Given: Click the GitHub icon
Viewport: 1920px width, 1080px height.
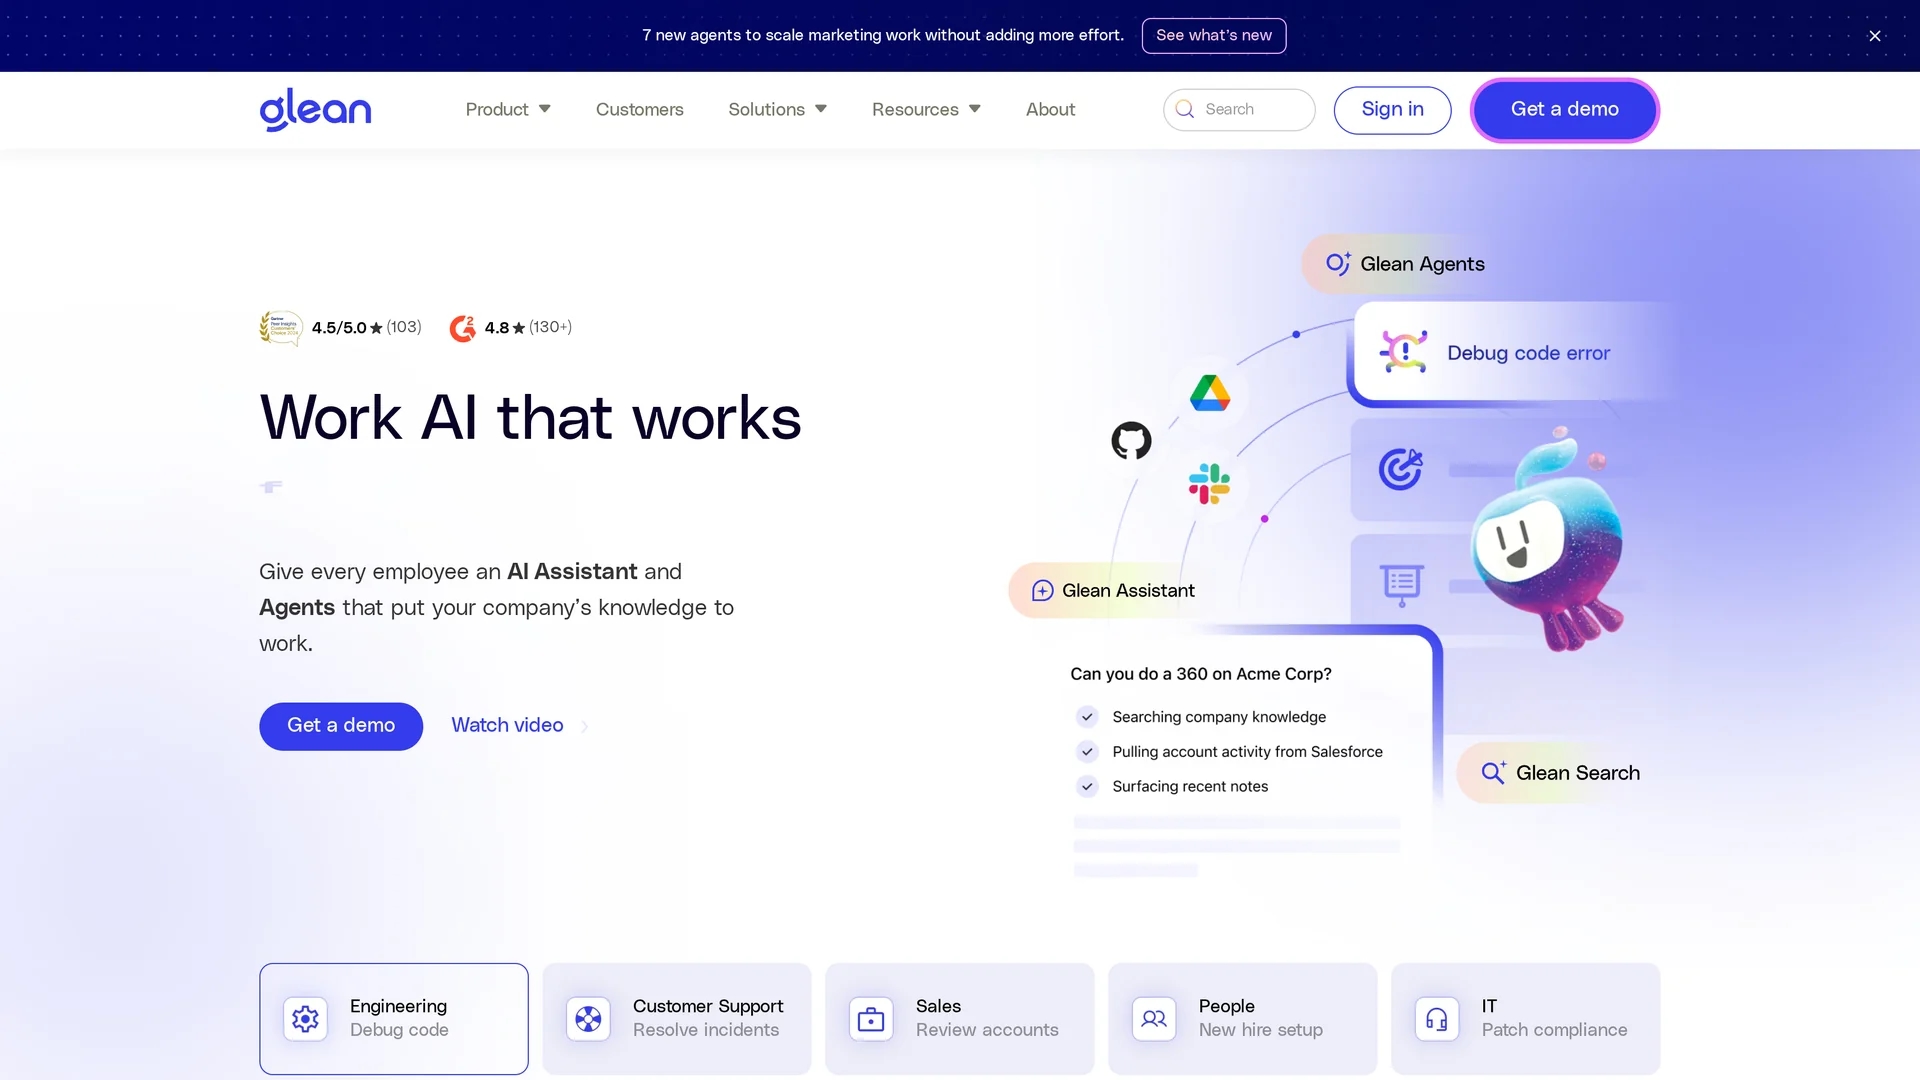Looking at the screenshot, I should click(x=1131, y=440).
